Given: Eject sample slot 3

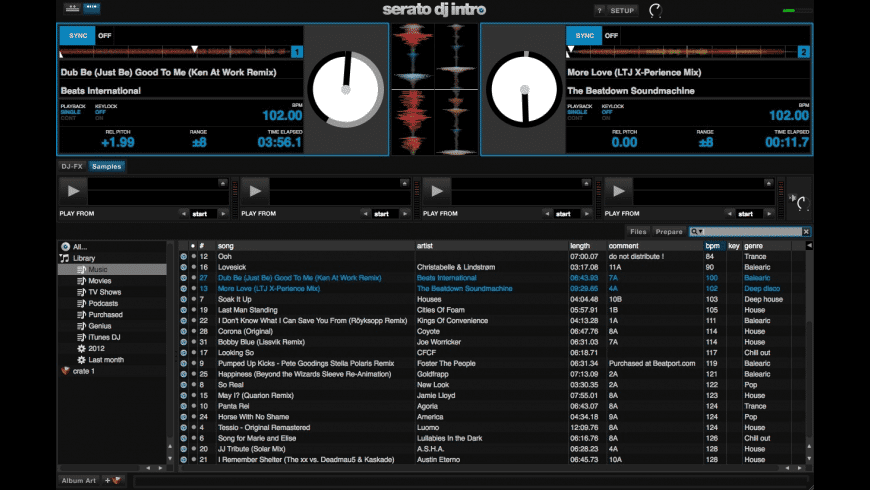Looking at the screenshot, I should (x=586, y=183).
